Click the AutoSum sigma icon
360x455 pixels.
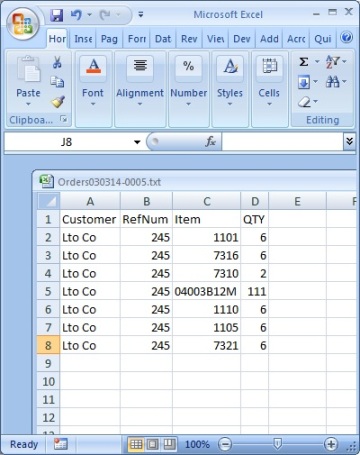tap(304, 62)
